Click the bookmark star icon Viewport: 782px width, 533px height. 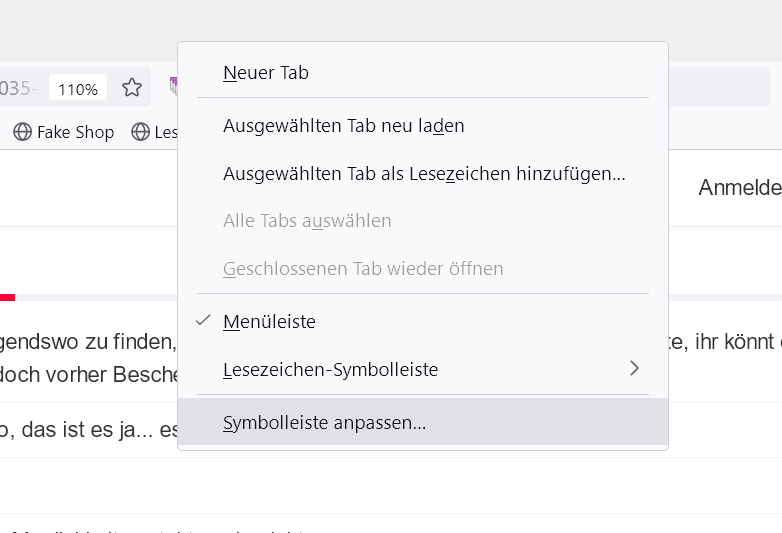pos(132,88)
